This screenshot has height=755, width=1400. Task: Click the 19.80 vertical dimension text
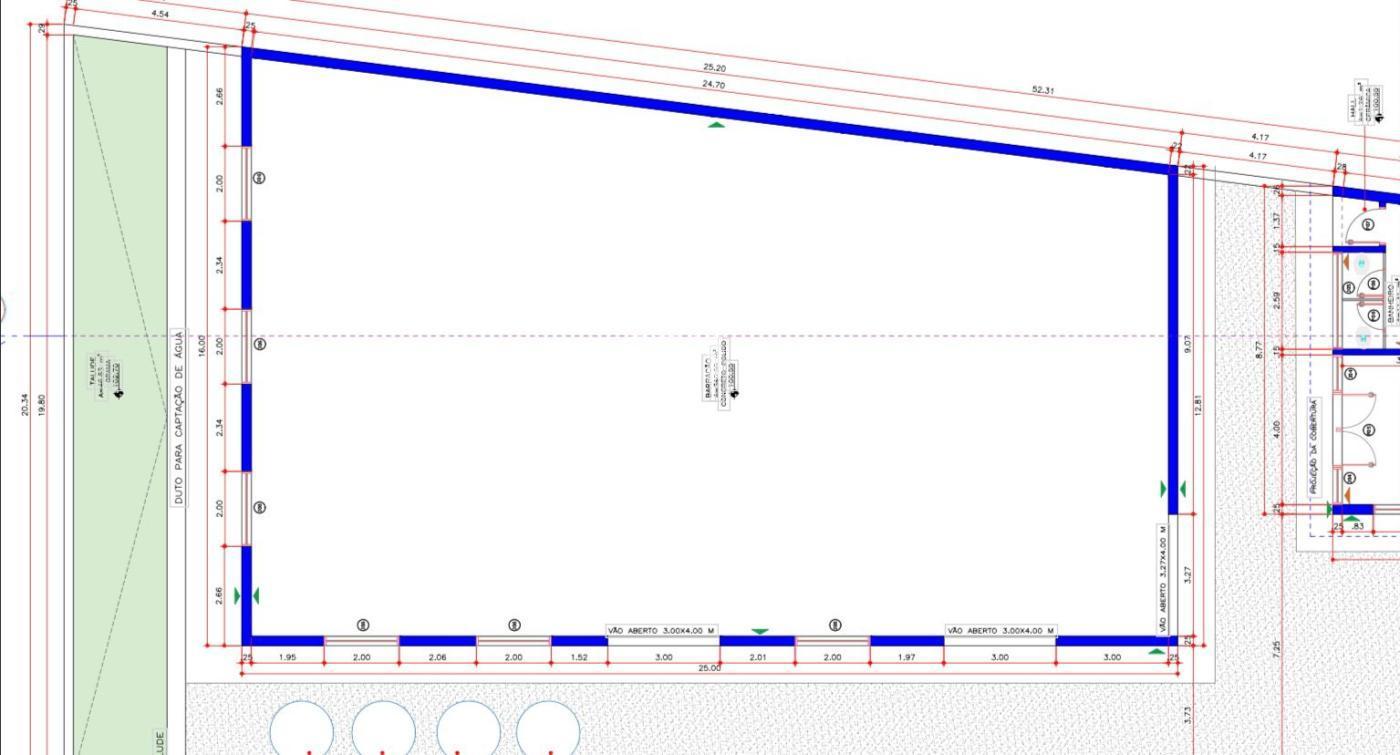coord(42,404)
